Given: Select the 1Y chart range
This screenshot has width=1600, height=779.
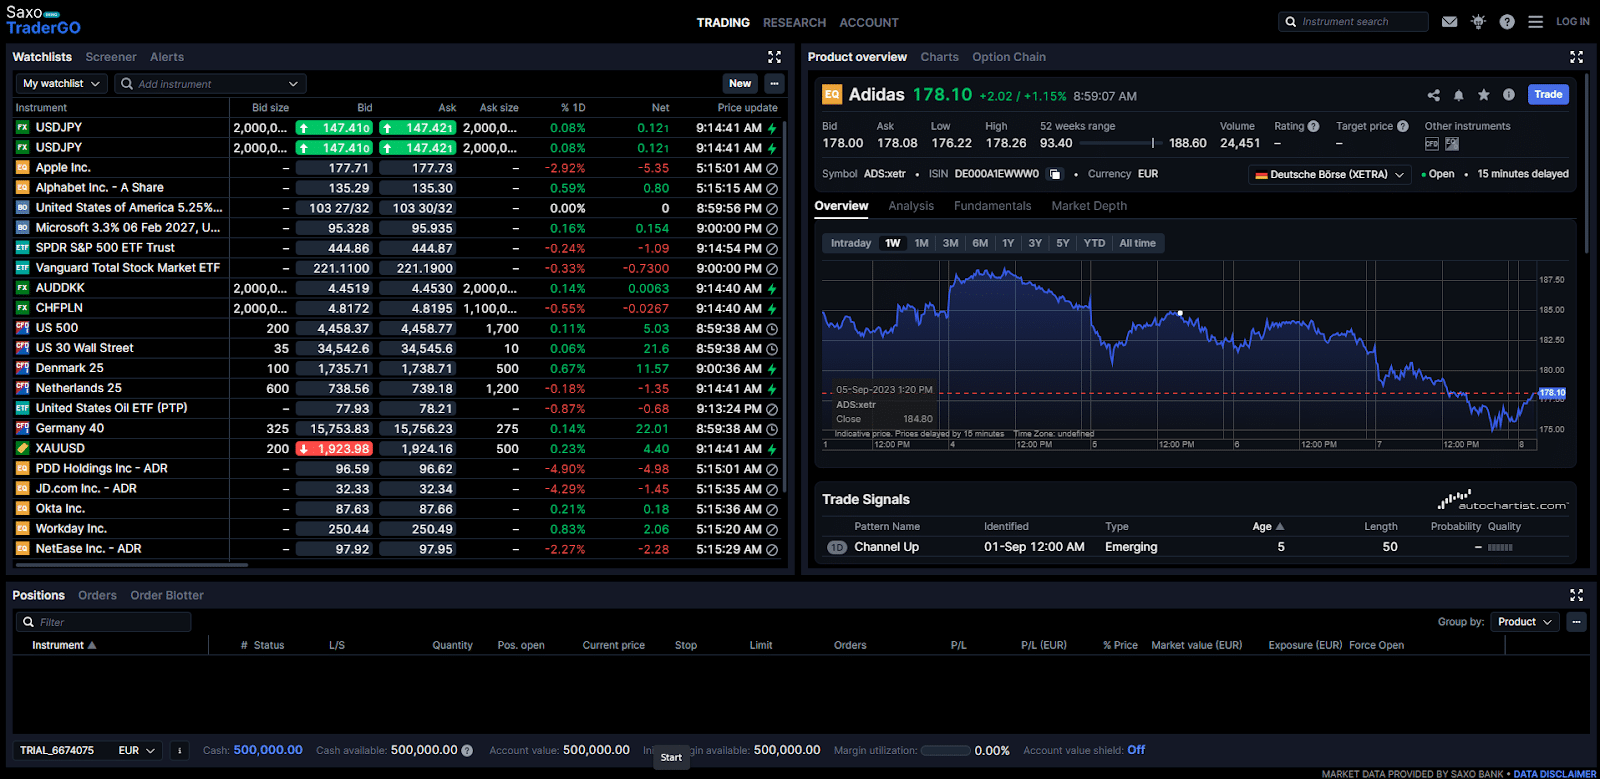Looking at the screenshot, I should tap(1008, 243).
